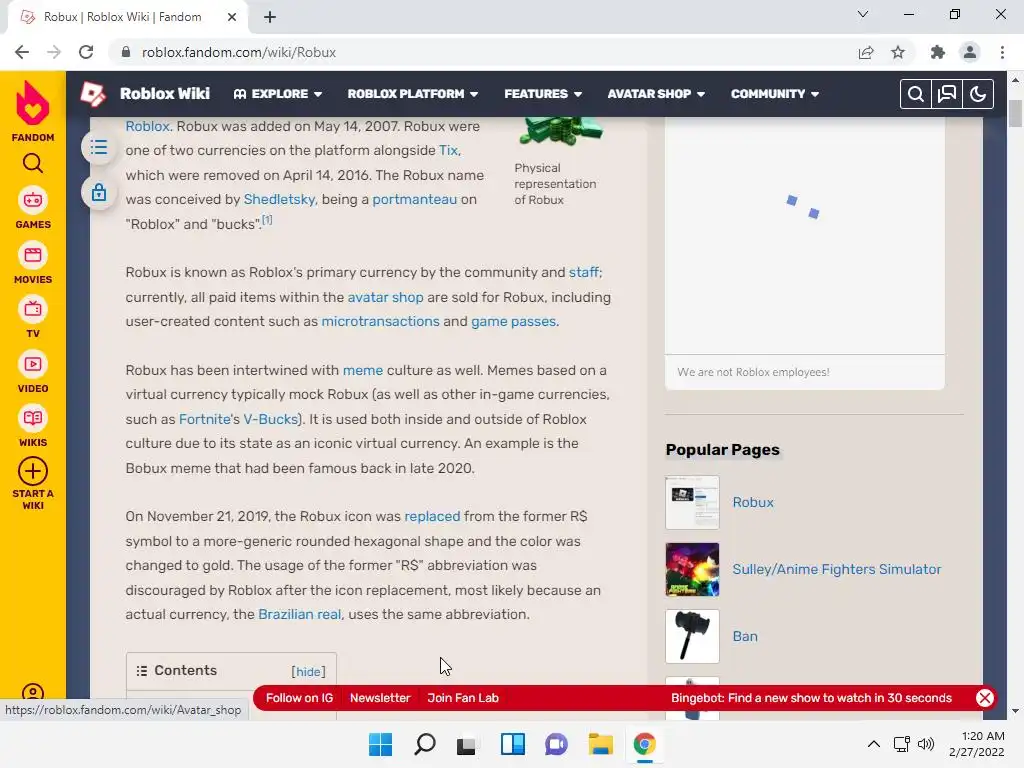Open the wiki search magnifier button

click(x=916, y=94)
